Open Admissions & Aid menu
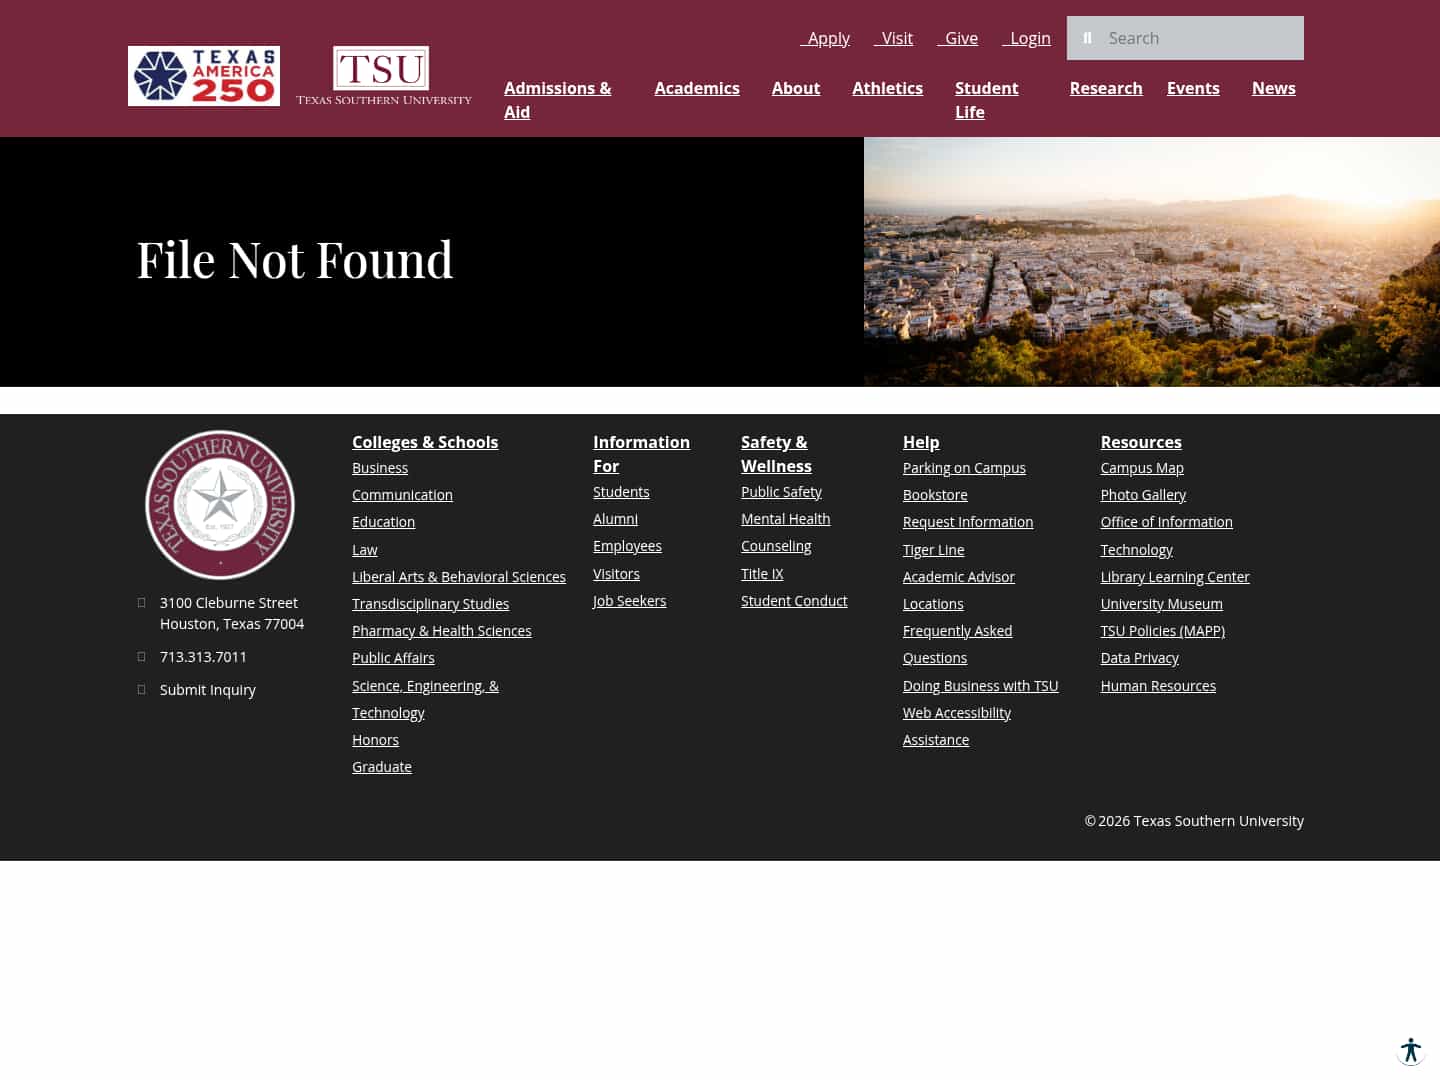The image size is (1440, 1080). tap(558, 100)
